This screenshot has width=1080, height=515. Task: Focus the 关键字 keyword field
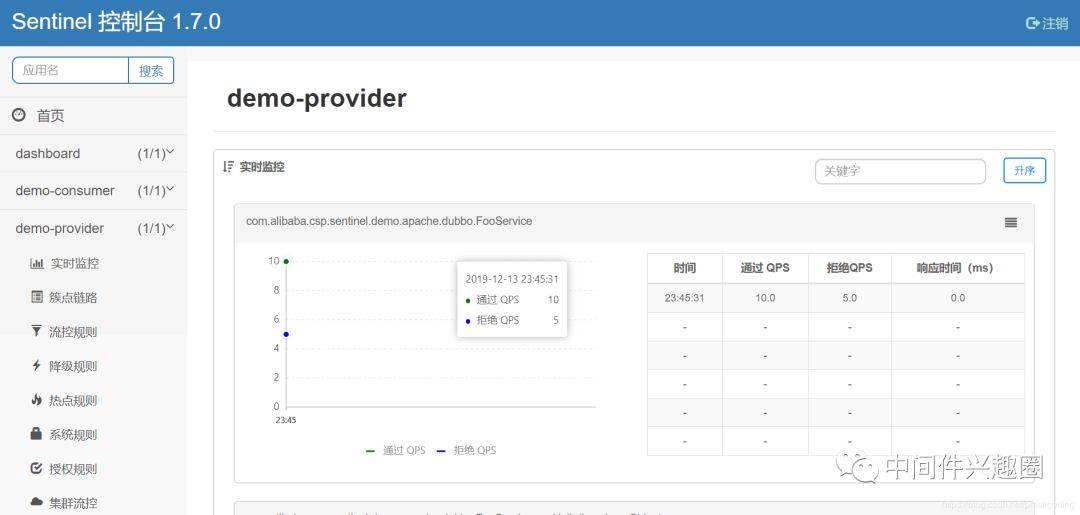[x=900, y=171]
